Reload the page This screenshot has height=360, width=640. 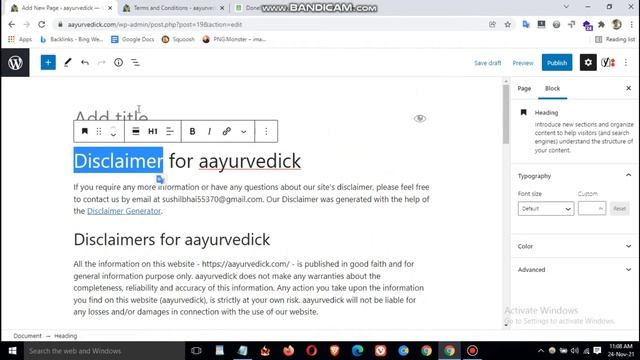[42, 24]
